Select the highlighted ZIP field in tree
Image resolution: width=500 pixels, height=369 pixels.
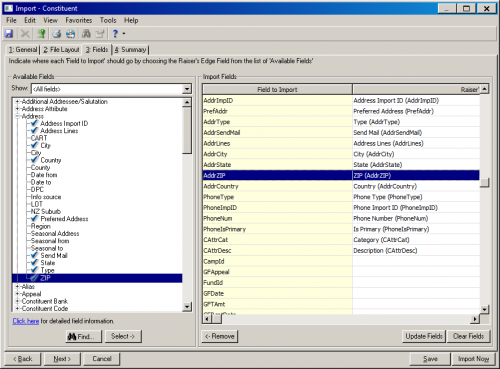coord(45,278)
